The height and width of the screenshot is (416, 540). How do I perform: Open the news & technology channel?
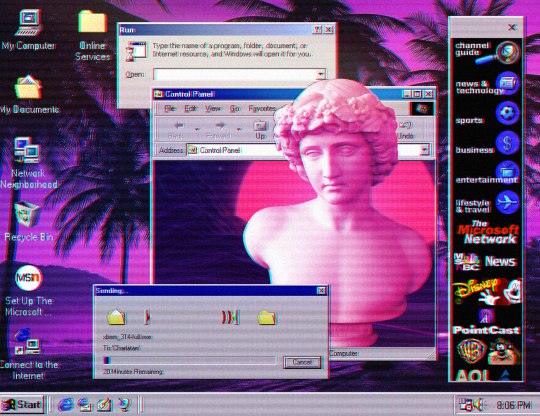click(486, 84)
